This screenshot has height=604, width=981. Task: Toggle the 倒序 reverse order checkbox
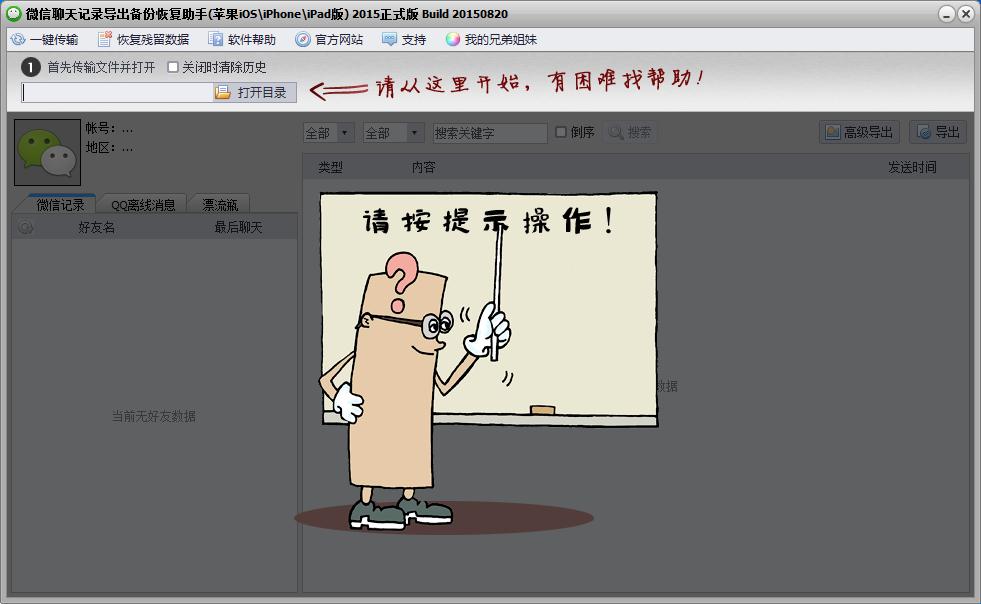pos(561,132)
